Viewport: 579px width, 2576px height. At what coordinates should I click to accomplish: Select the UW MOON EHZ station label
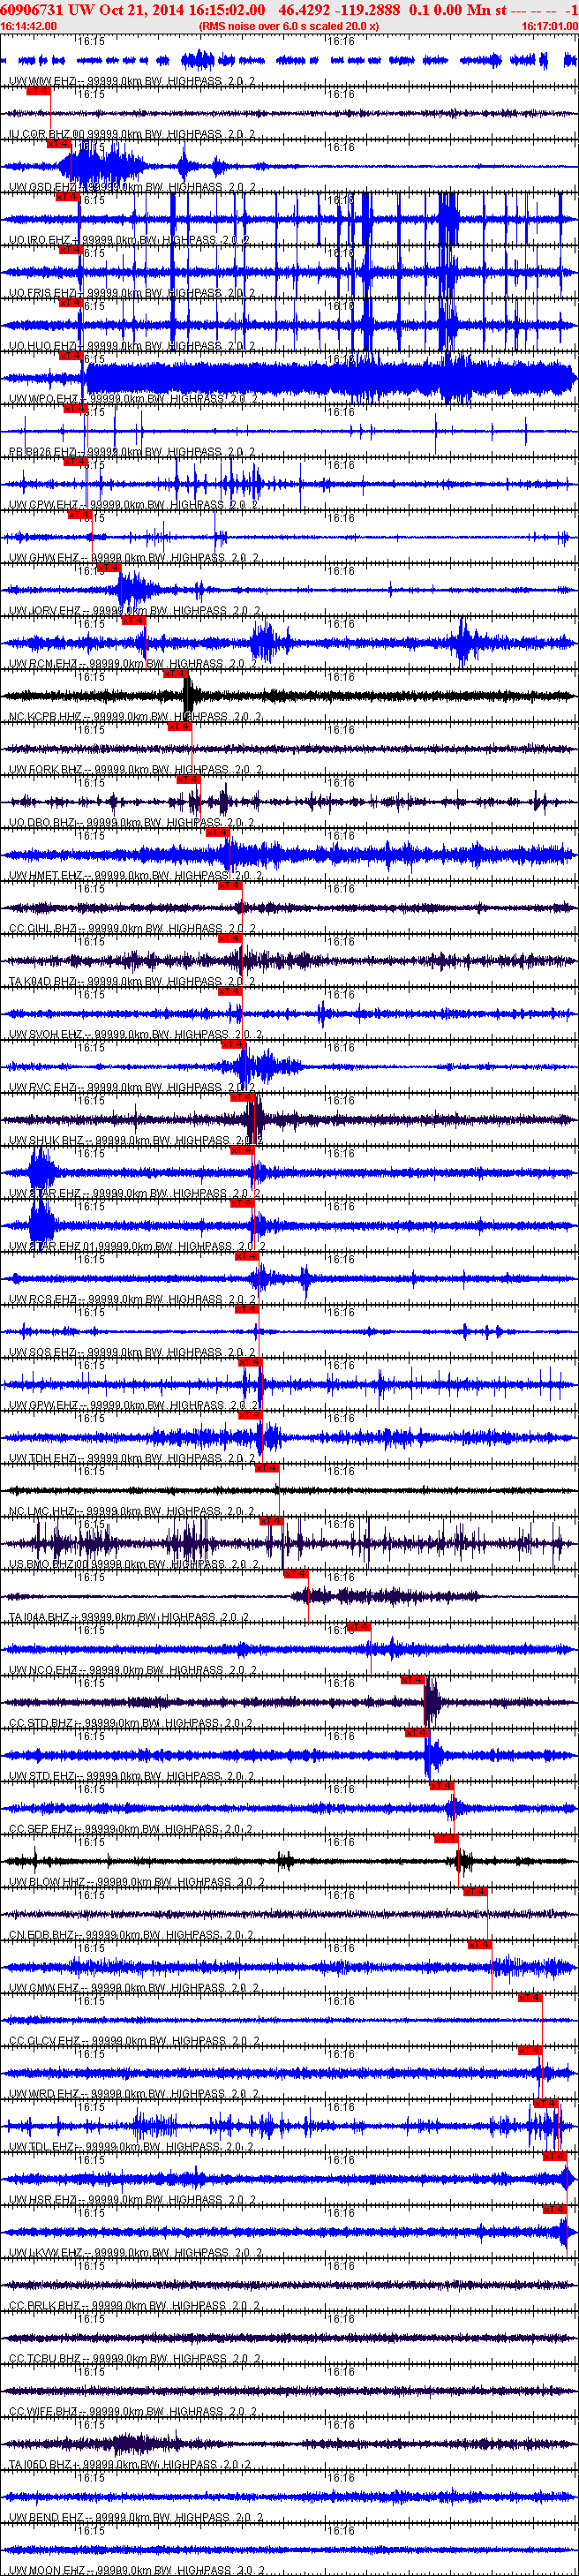pyautogui.click(x=136, y=2571)
